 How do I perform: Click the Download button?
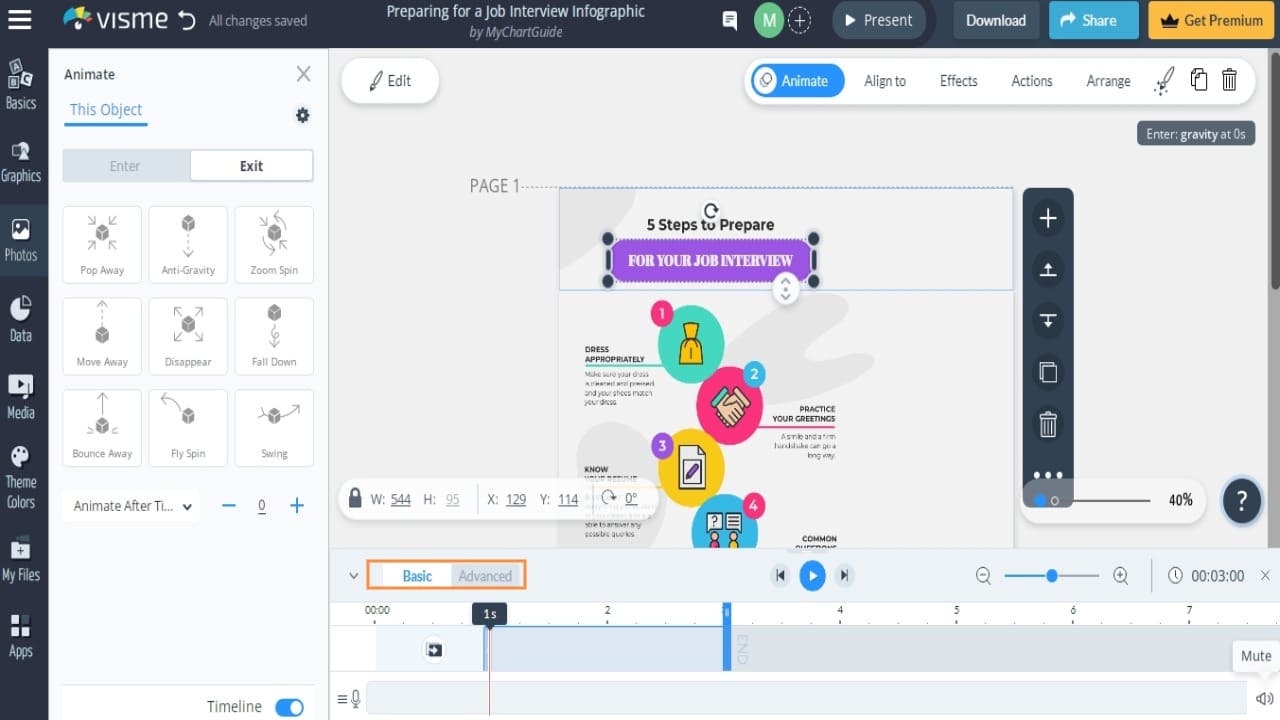(995, 20)
